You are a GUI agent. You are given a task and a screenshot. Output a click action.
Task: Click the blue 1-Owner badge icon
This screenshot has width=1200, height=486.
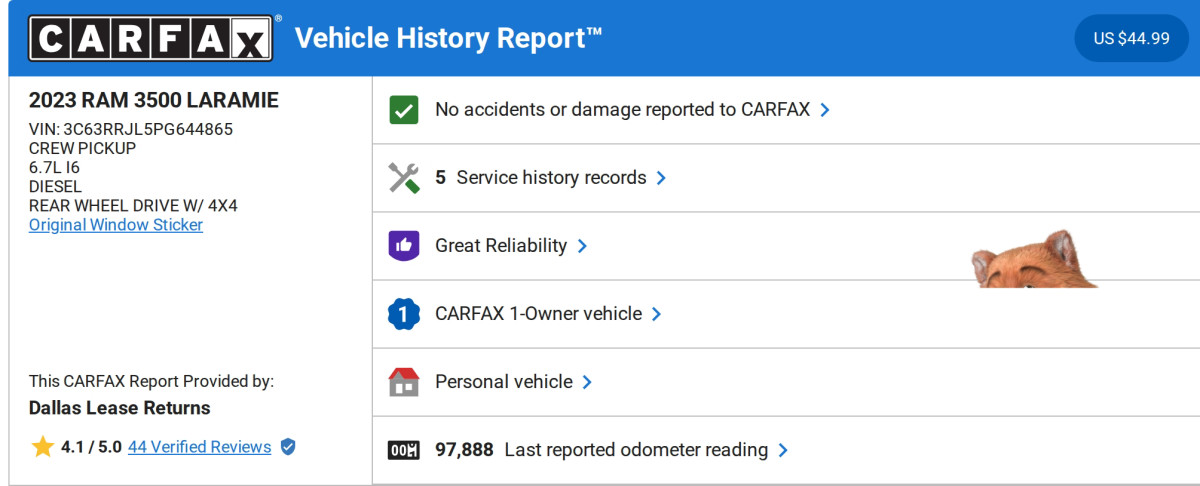(404, 314)
